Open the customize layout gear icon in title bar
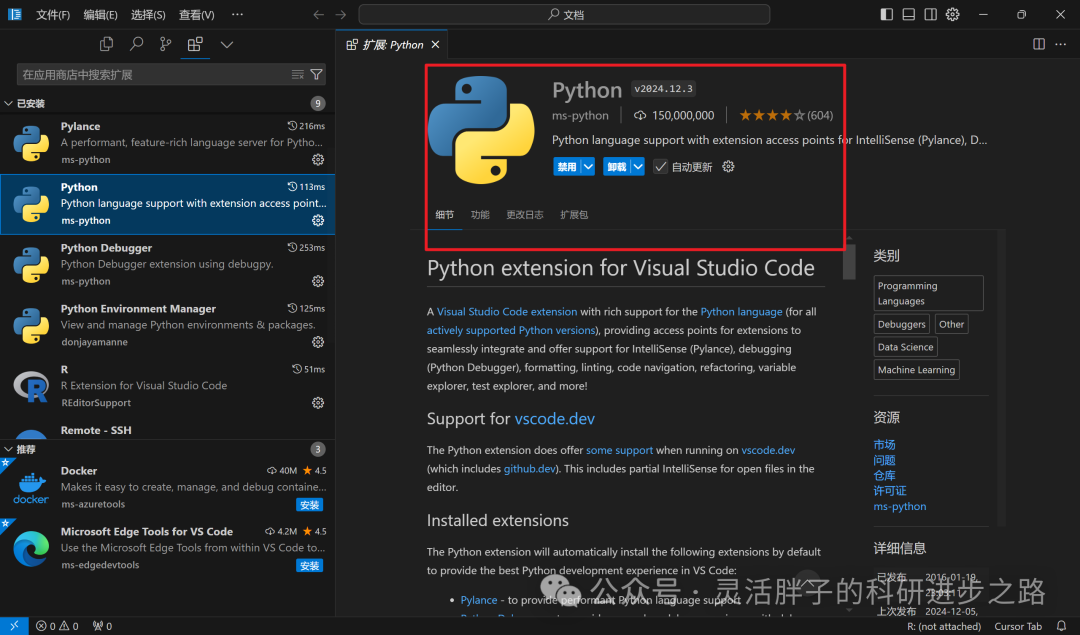 [x=953, y=14]
